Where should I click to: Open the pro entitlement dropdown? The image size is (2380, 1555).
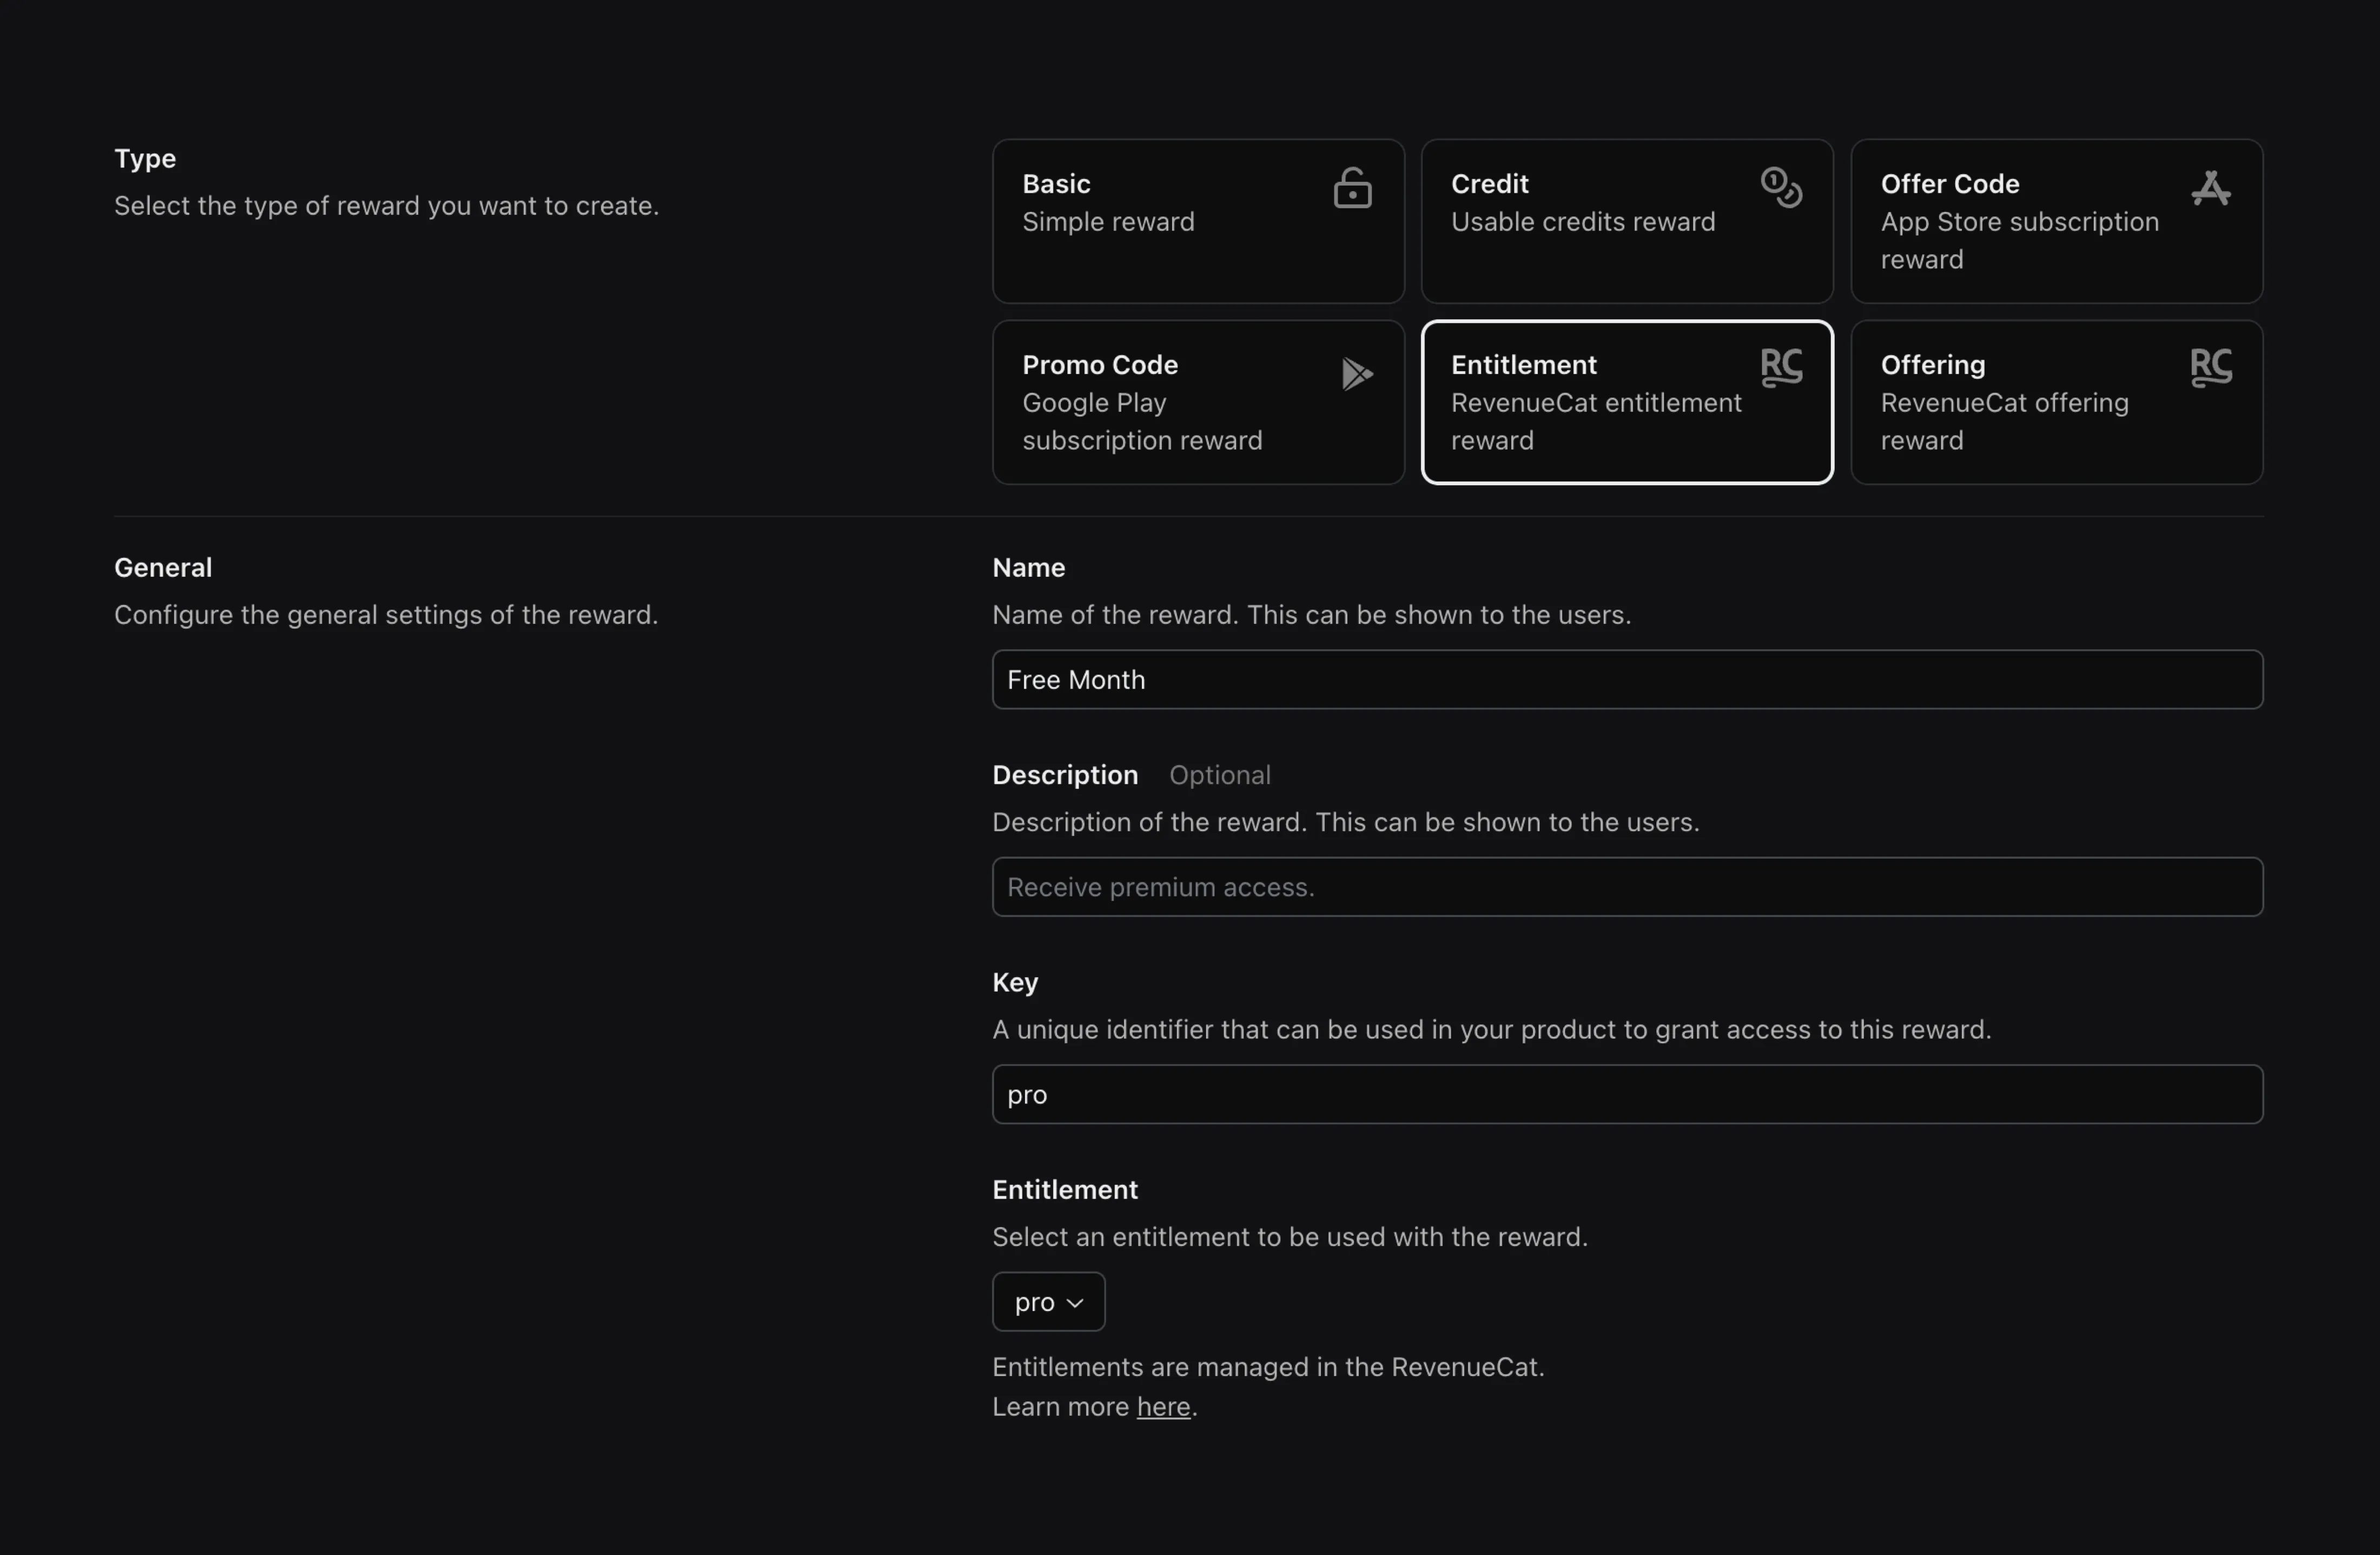(x=1048, y=1301)
